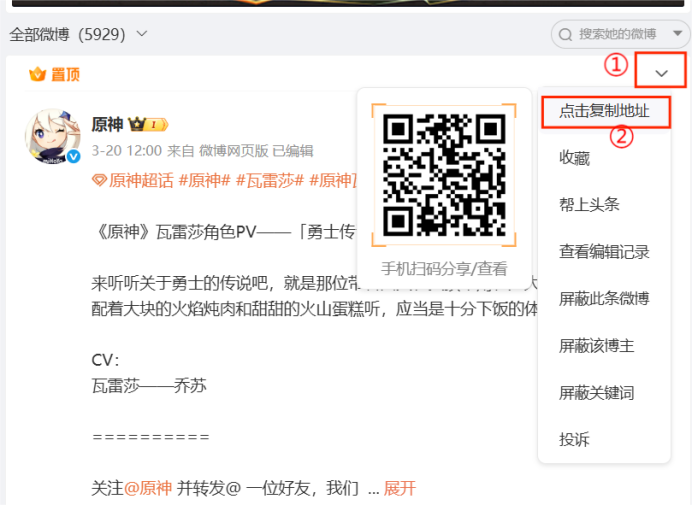The height and width of the screenshot is (506, 692).
Task: Open the 3-20 12:00 timestamp link
Action: pyautogui.click(x=127, y=151)
